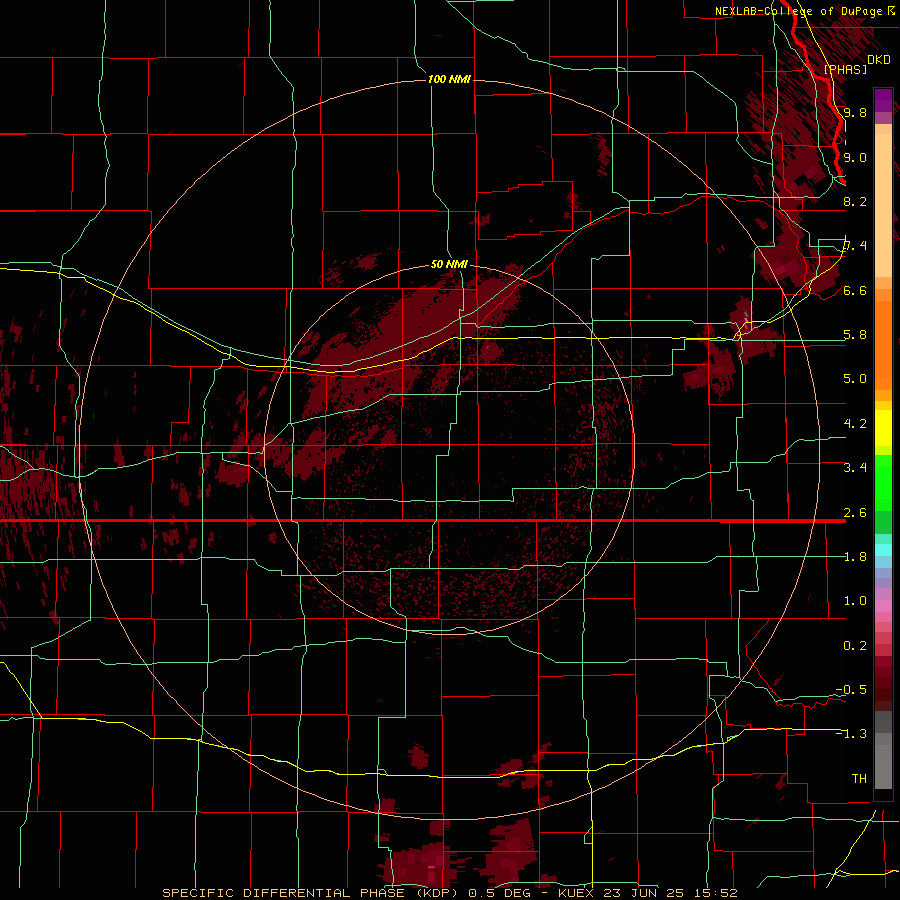Click the 3.4 scale value
Image resolution: width=900 pixels, height=900 pixels.
(x=855, y=467)
